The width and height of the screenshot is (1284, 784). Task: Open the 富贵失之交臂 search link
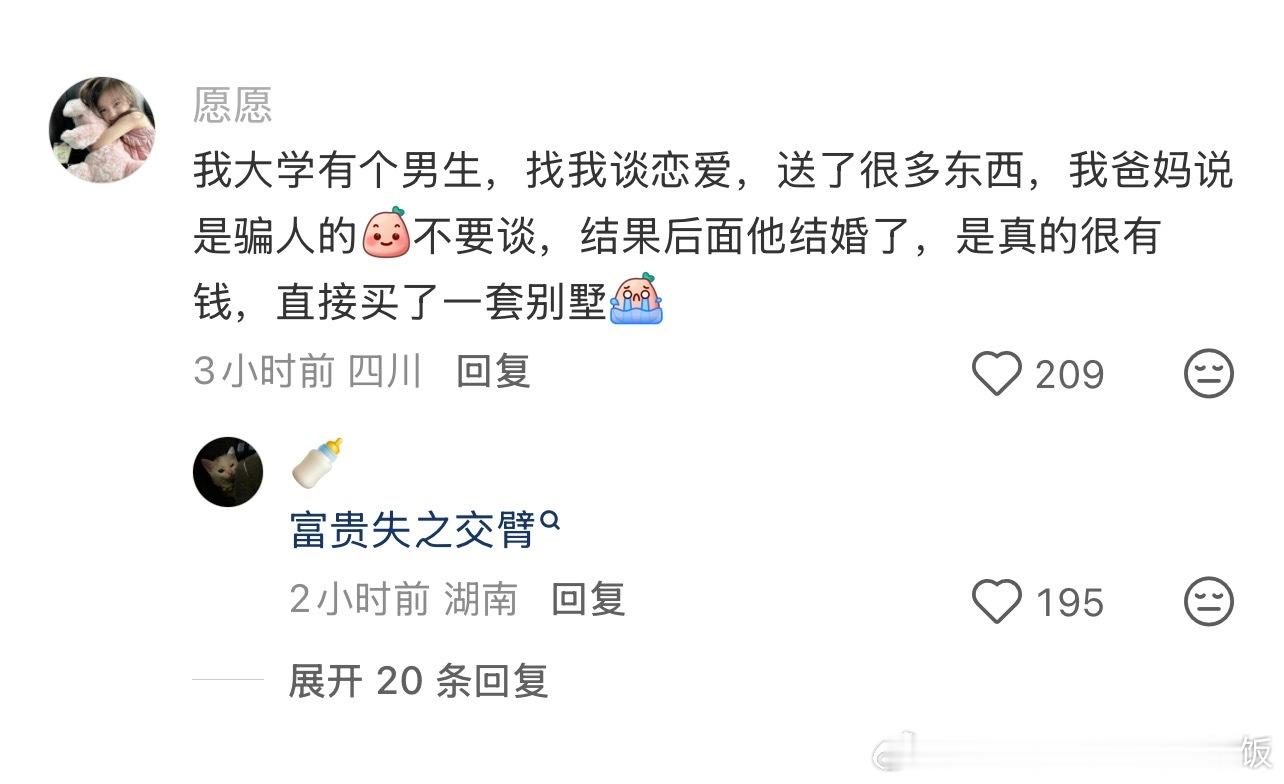413,529
